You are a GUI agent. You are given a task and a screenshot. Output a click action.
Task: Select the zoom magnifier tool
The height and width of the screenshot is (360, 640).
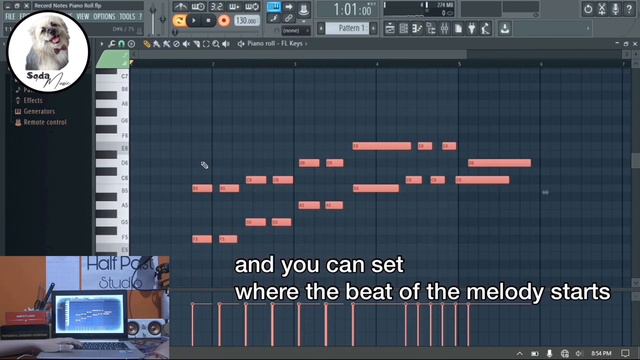(216, 44)
